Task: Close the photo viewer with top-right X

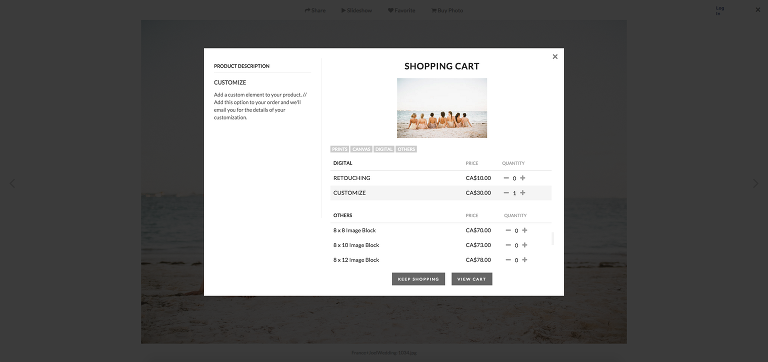Action: [x=758, y=10]
